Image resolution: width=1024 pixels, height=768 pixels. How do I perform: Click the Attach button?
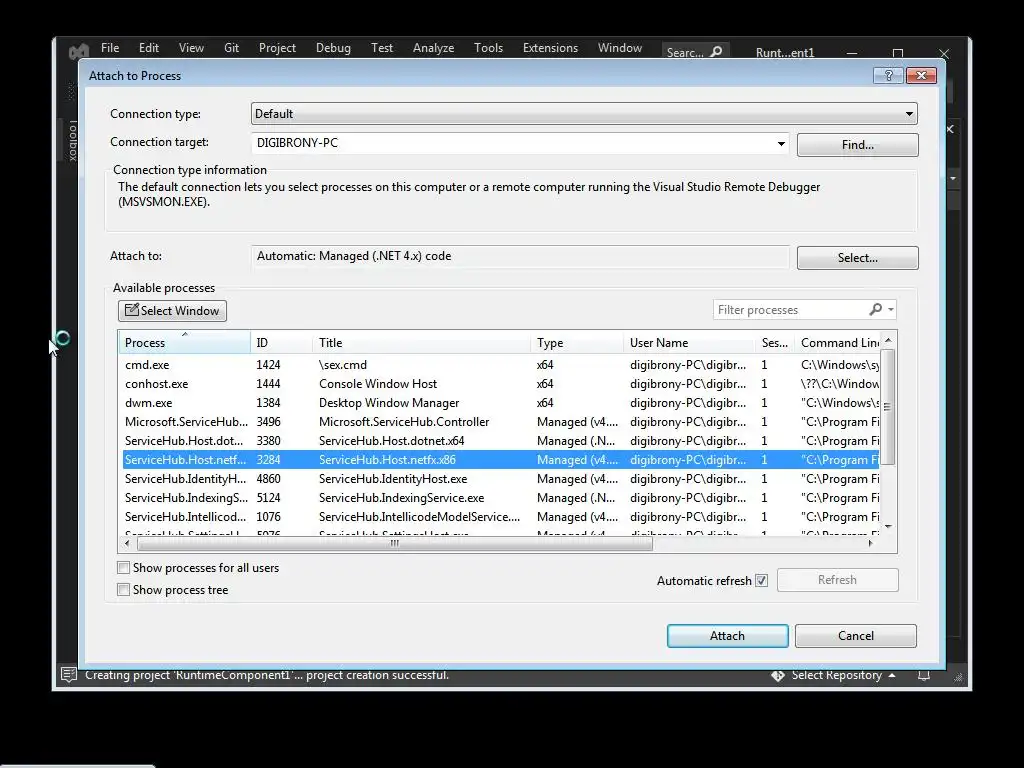pos(727,636)
